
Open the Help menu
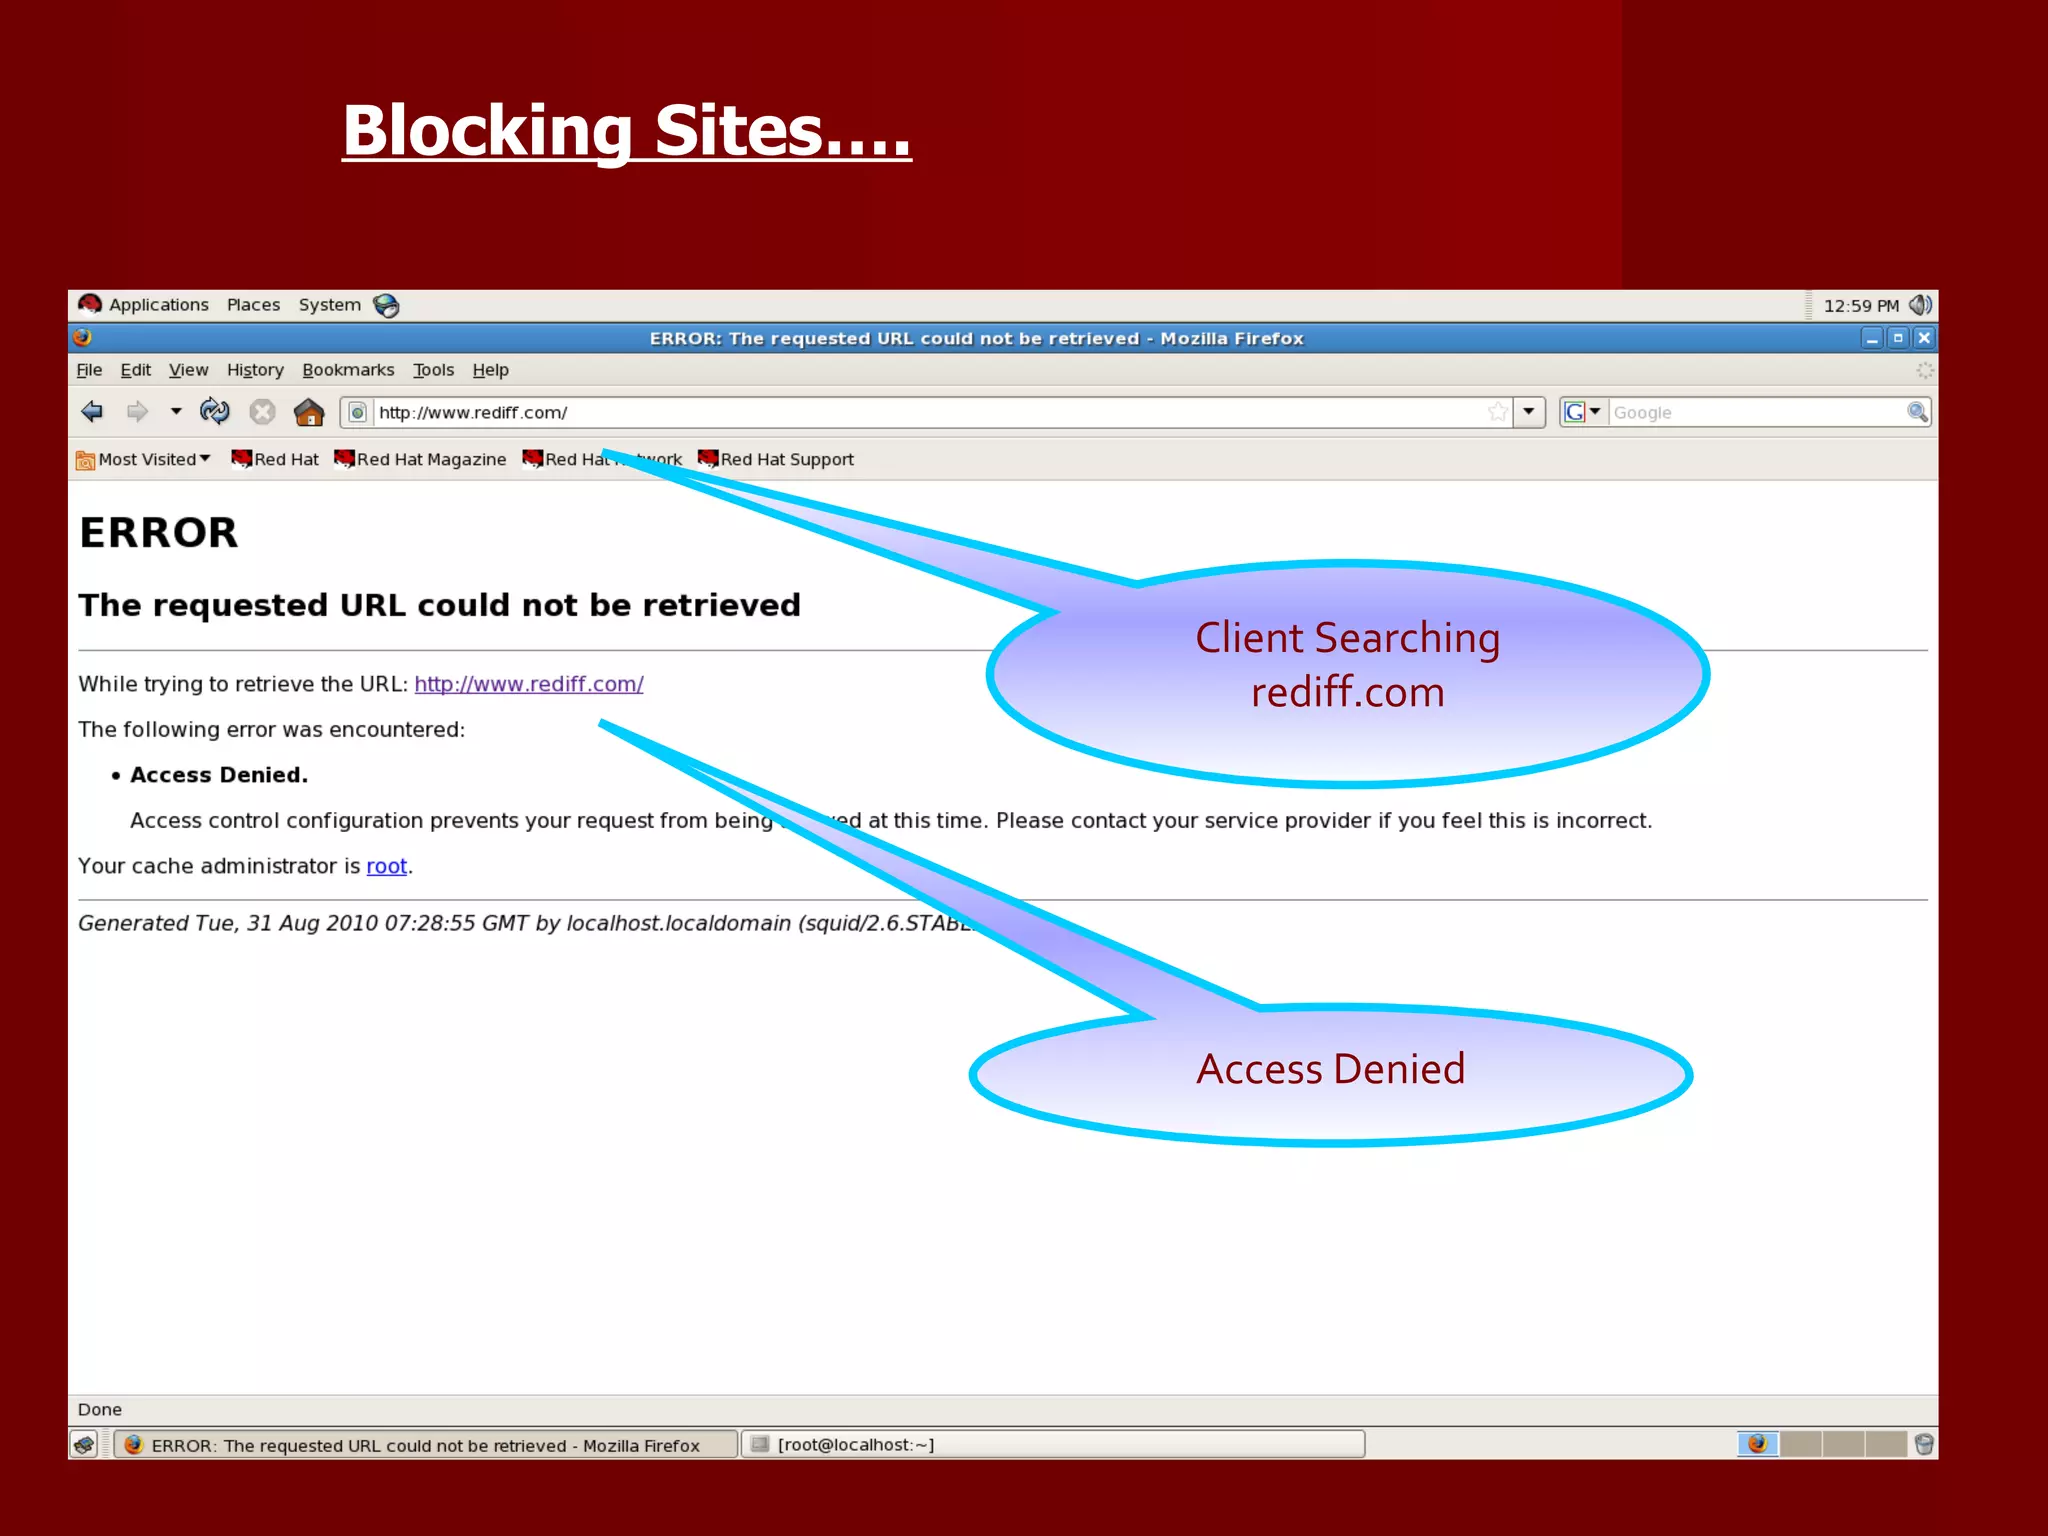pos(490,370)
